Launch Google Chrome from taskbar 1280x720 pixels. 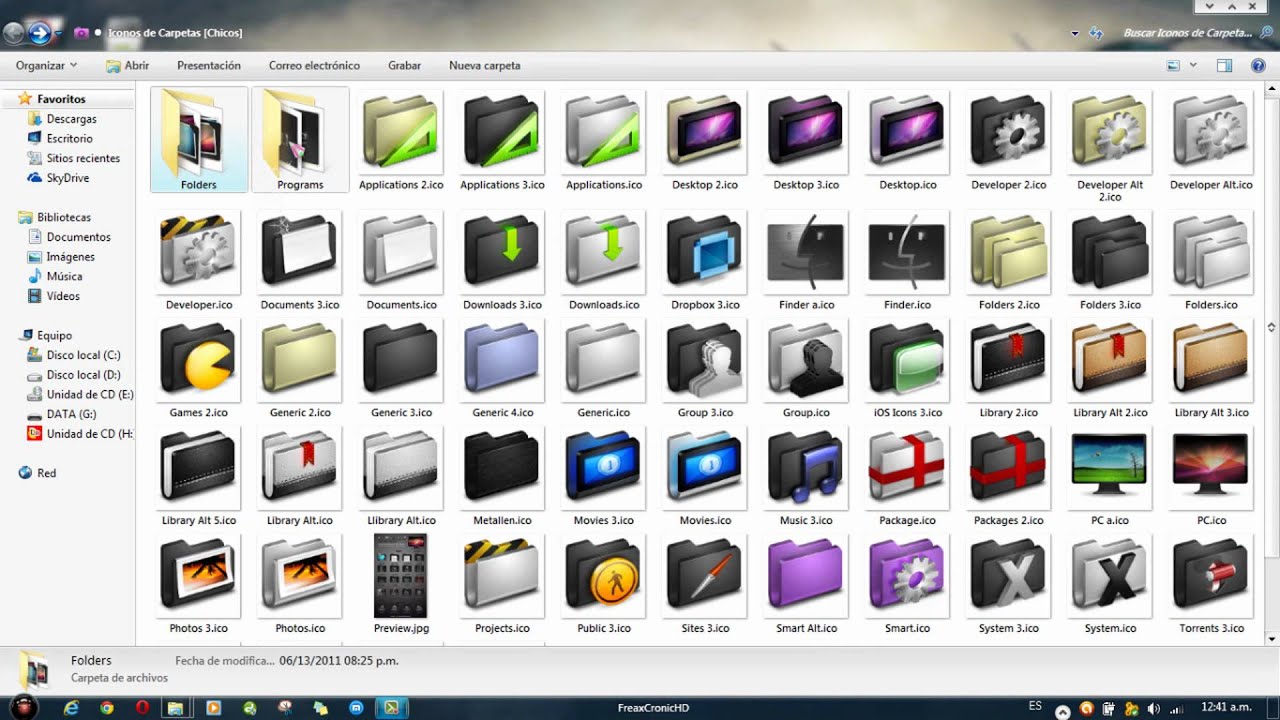coord(107,707)
